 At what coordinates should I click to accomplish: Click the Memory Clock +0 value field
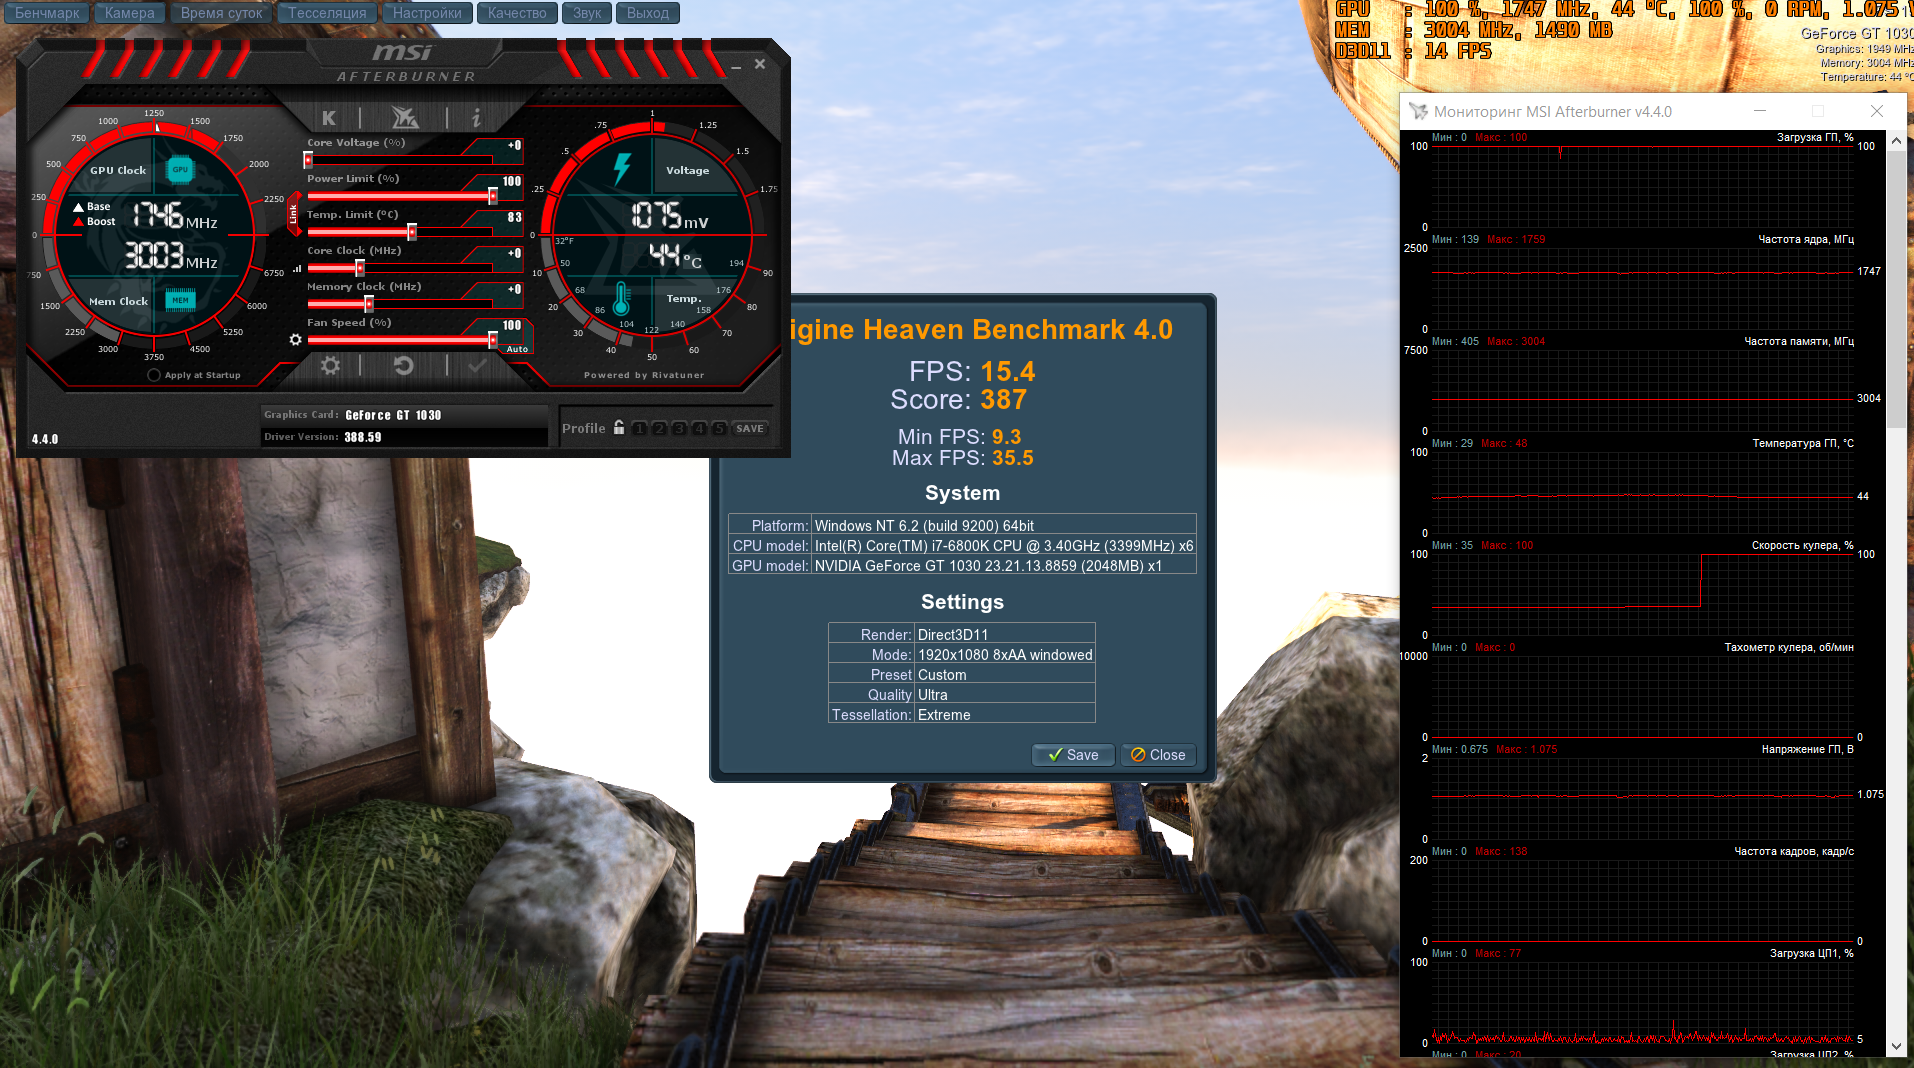coord(514,290)
